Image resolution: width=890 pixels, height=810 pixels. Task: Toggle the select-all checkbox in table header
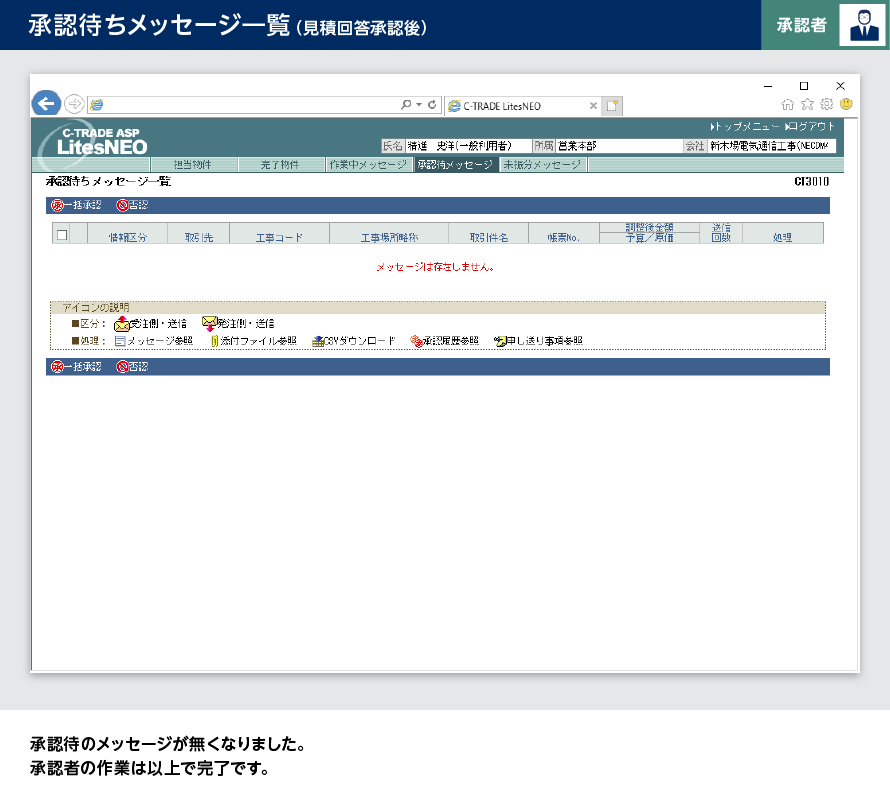pyautogui.click(x=62, y=235)
